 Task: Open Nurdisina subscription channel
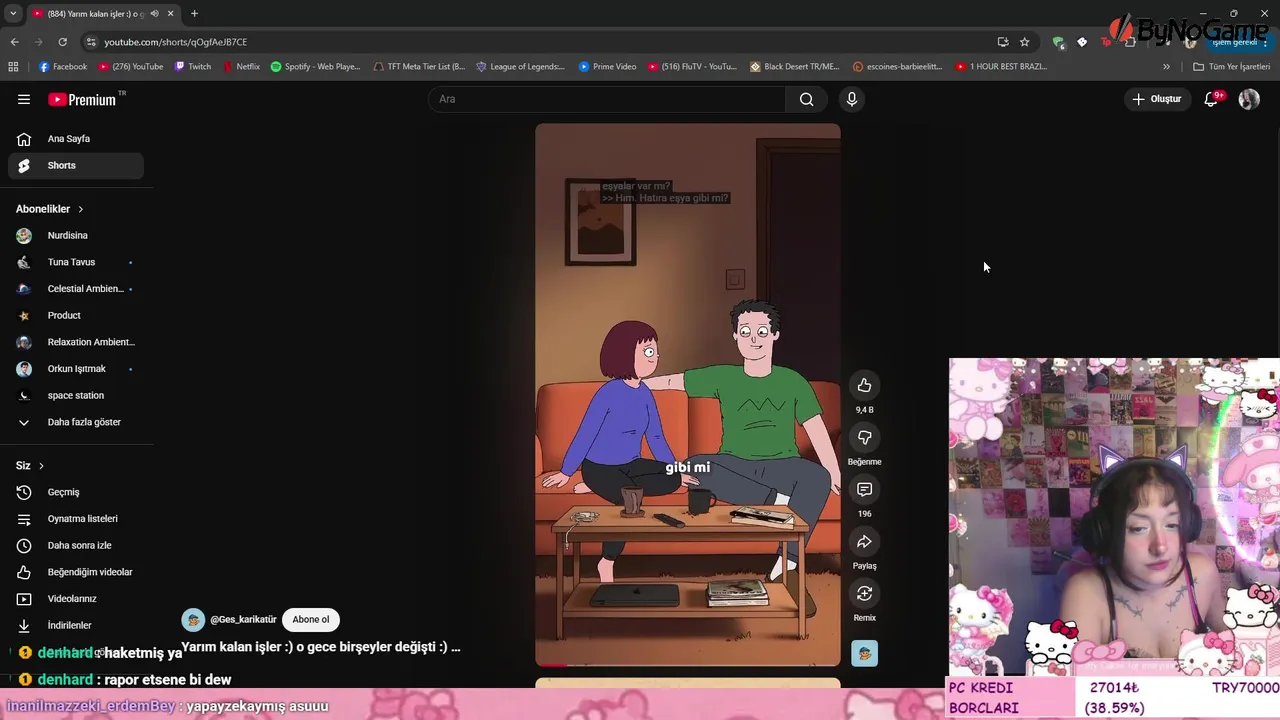[x=76, y=235]
